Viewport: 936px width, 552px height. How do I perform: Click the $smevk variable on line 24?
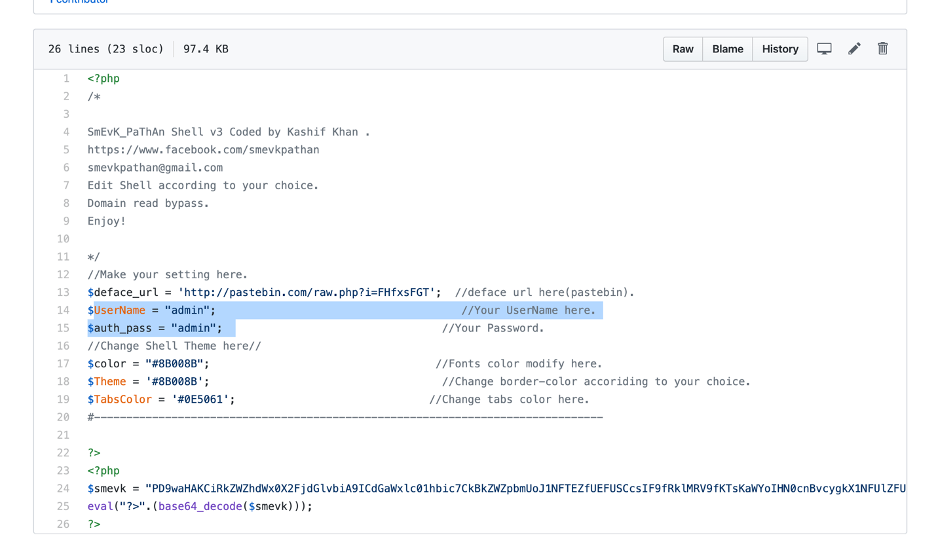(x=107, y=488)
